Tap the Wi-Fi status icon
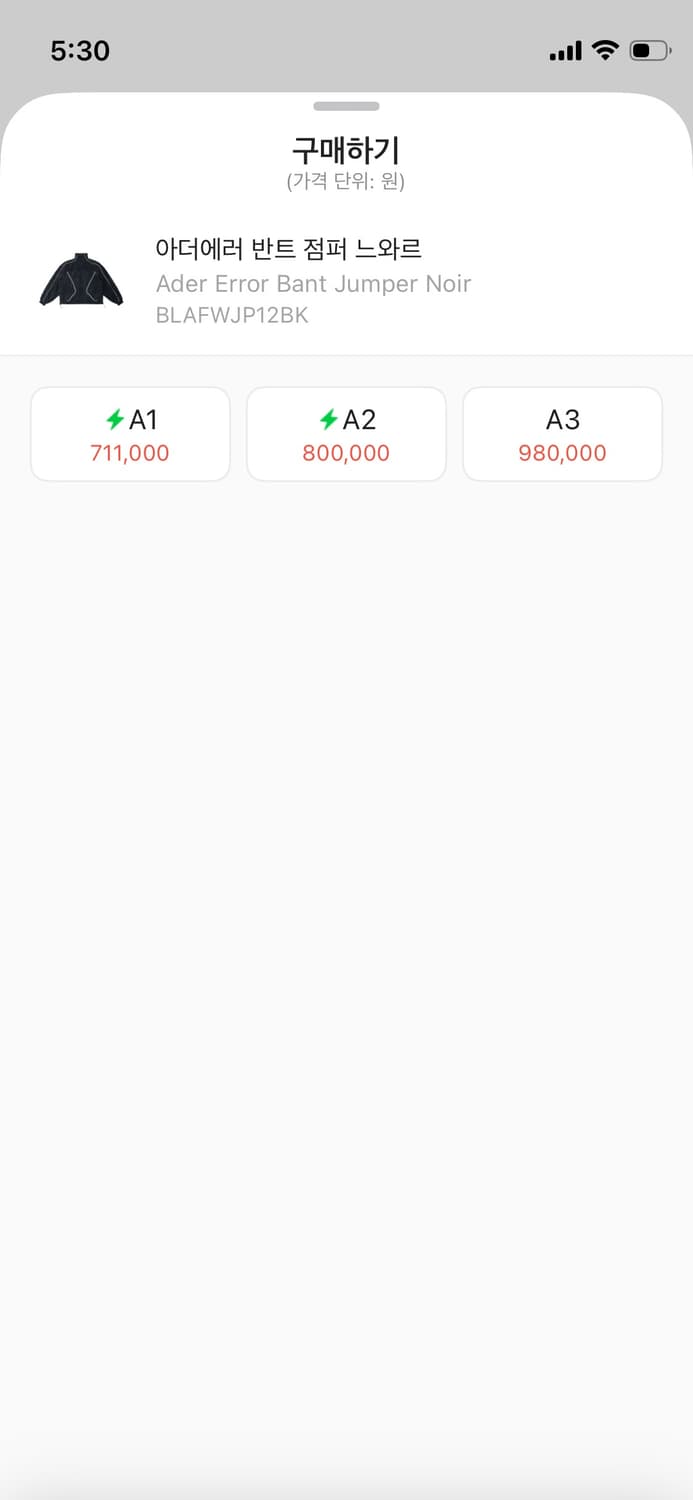 [605, 50]
